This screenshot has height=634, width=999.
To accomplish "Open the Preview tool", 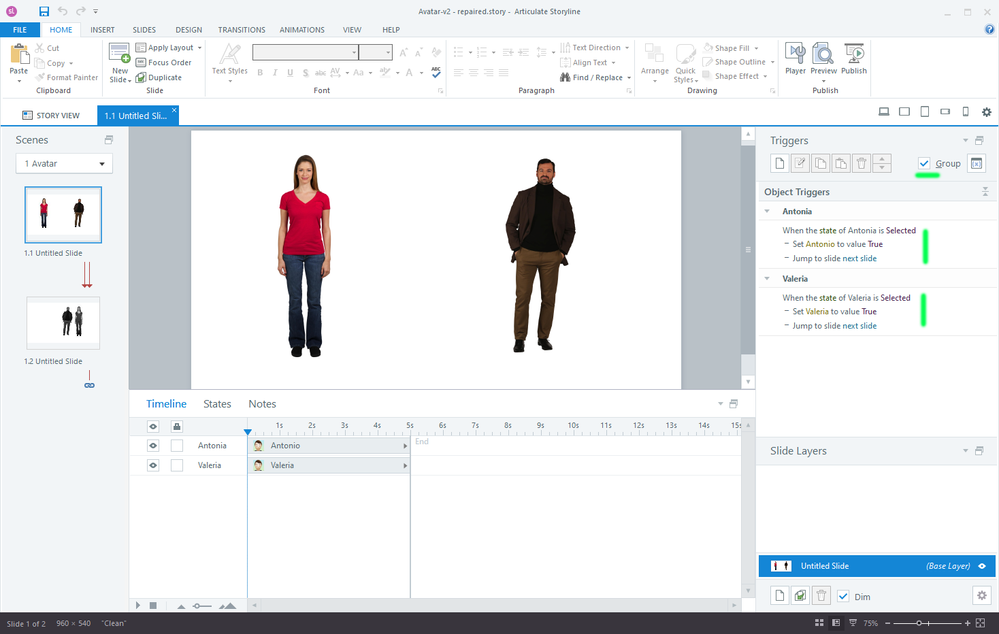I will (x=823, y=56).
